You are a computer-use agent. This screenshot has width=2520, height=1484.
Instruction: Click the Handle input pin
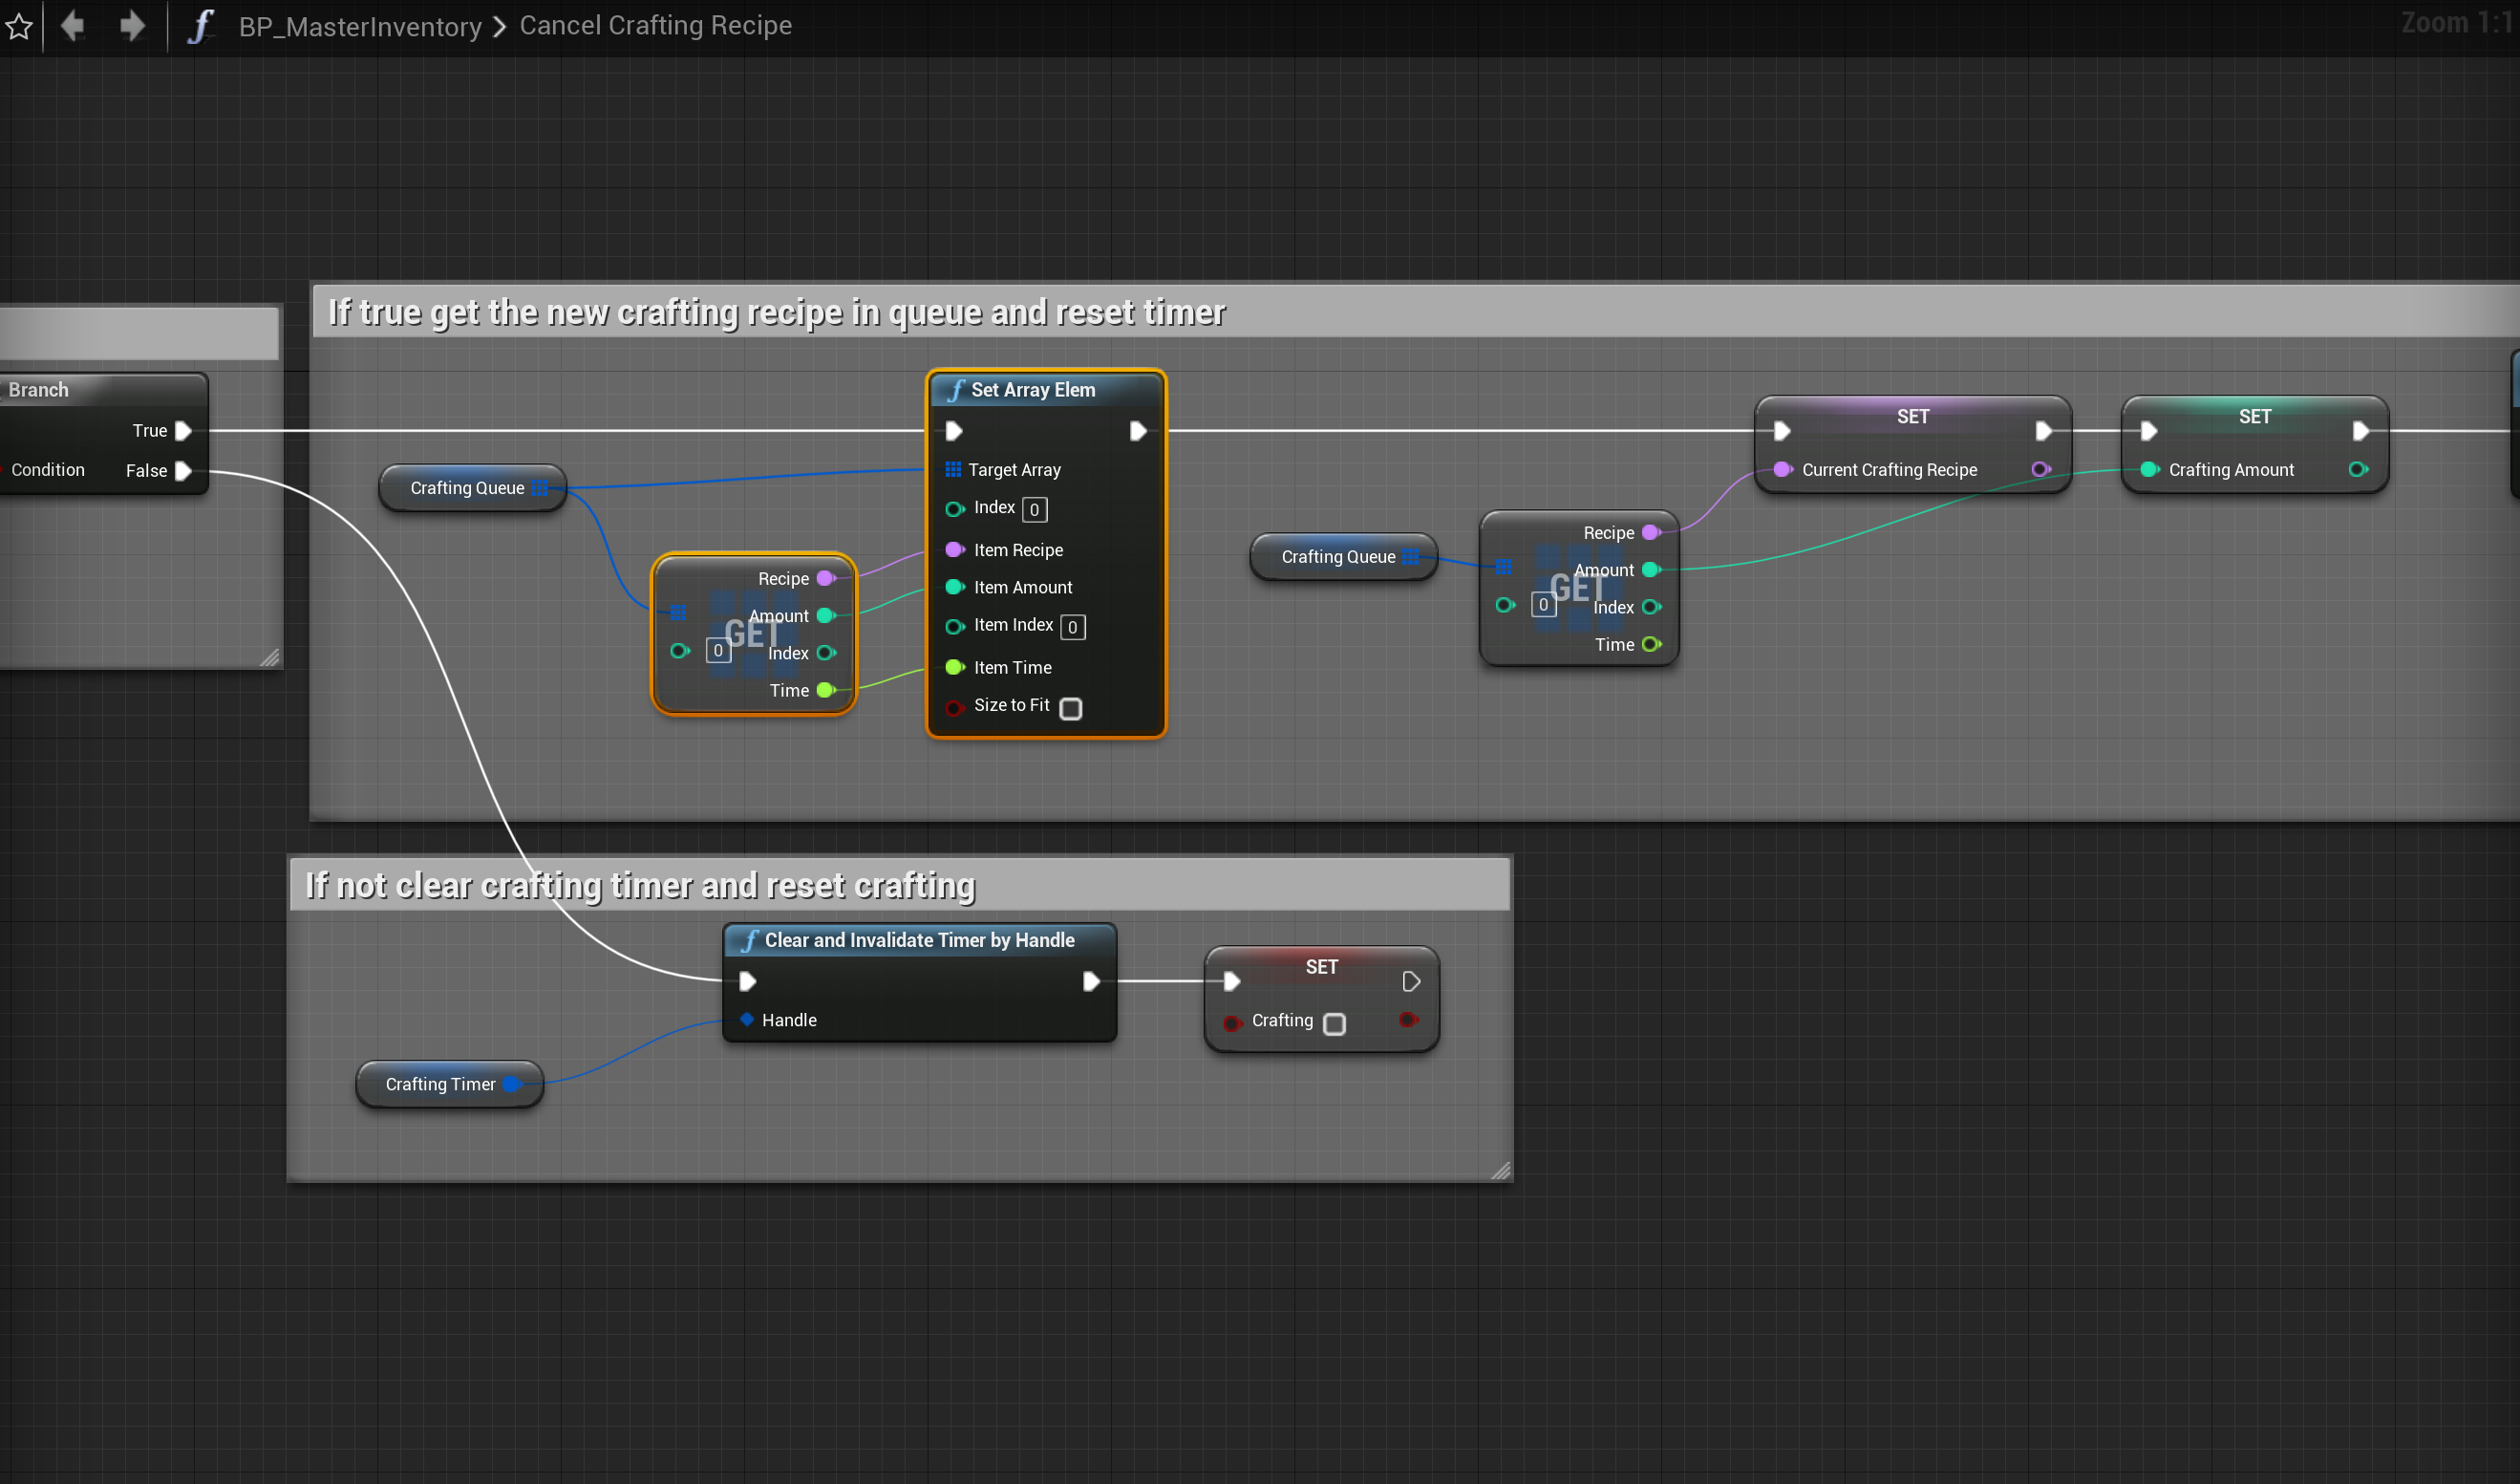747,1019
